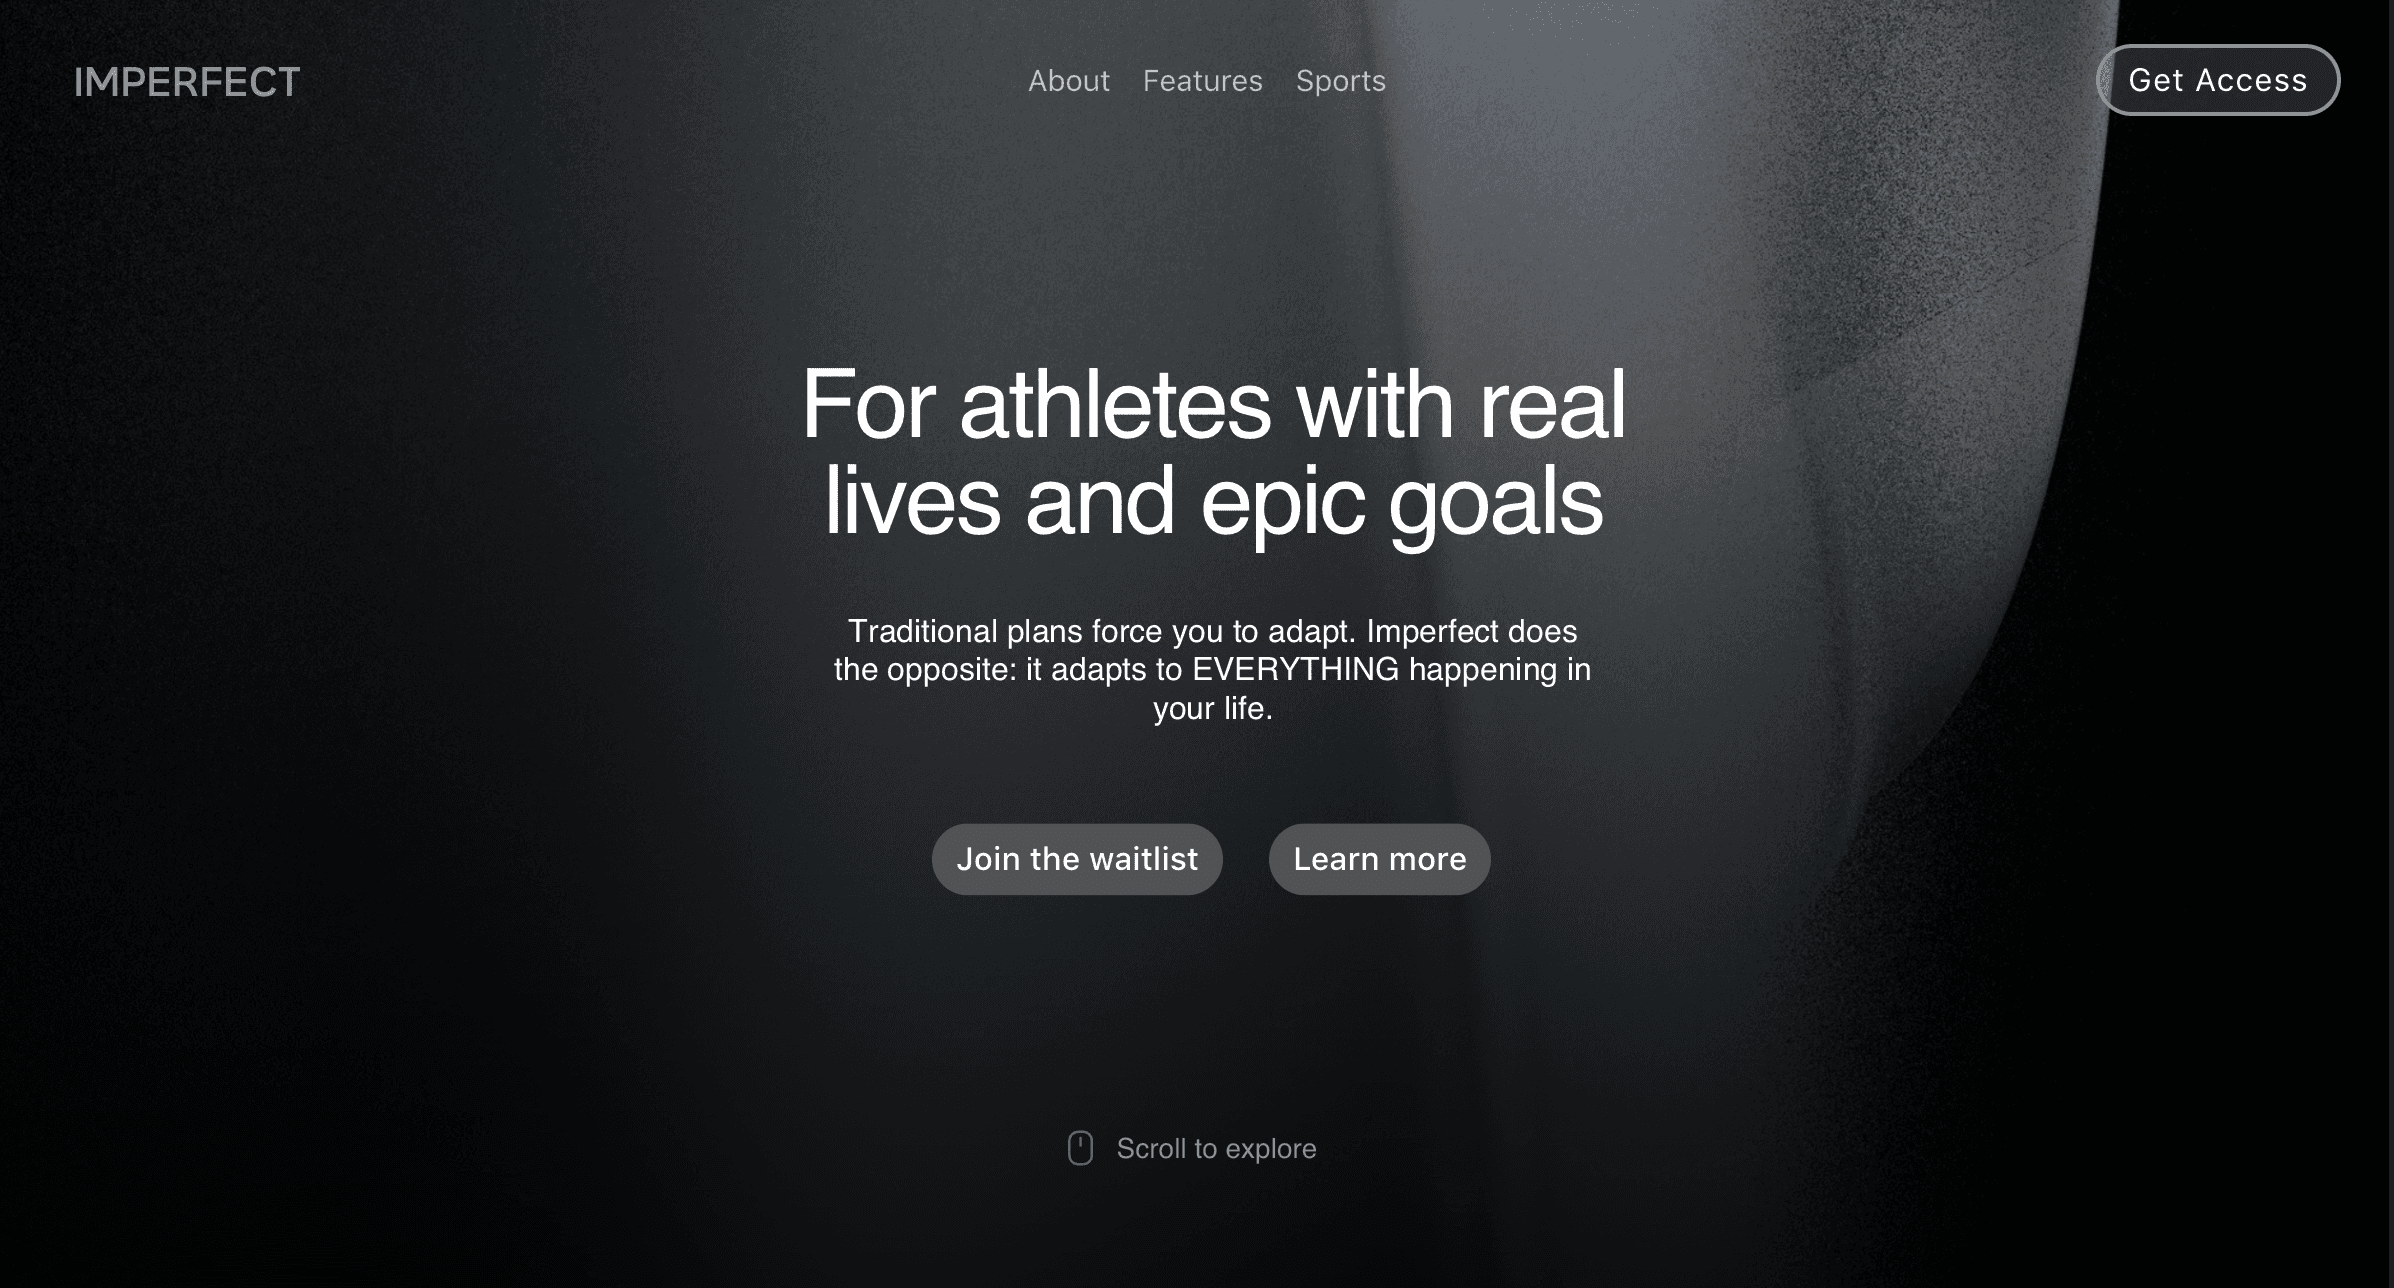Click the 'lives and epic goals' headline line
Screen dimensions: 2394x1288
pos(1213,500)
